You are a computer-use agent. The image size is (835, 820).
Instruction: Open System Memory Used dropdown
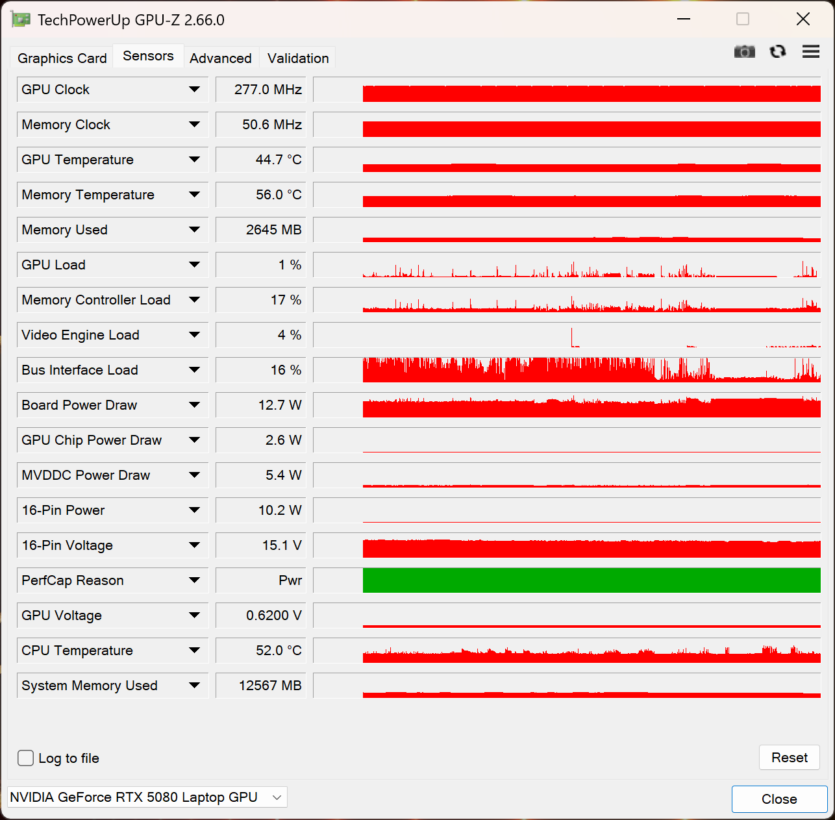tap(194, 685)
